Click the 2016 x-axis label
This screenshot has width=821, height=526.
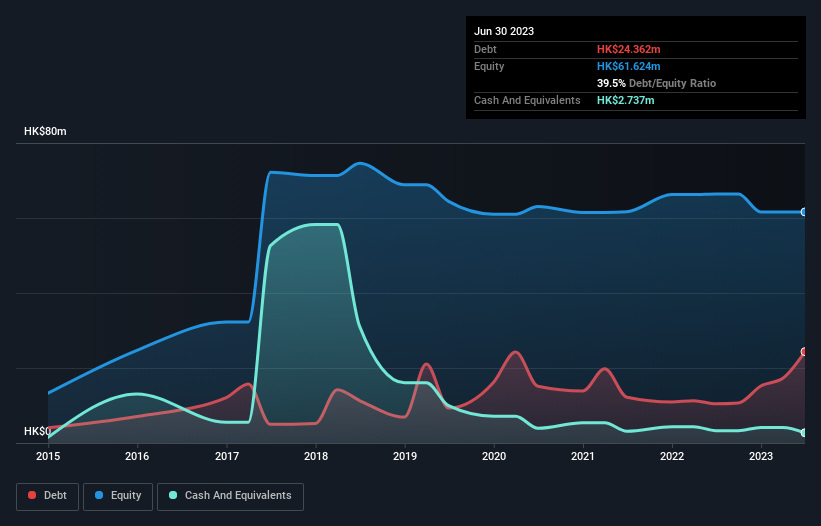click(137, 456)
